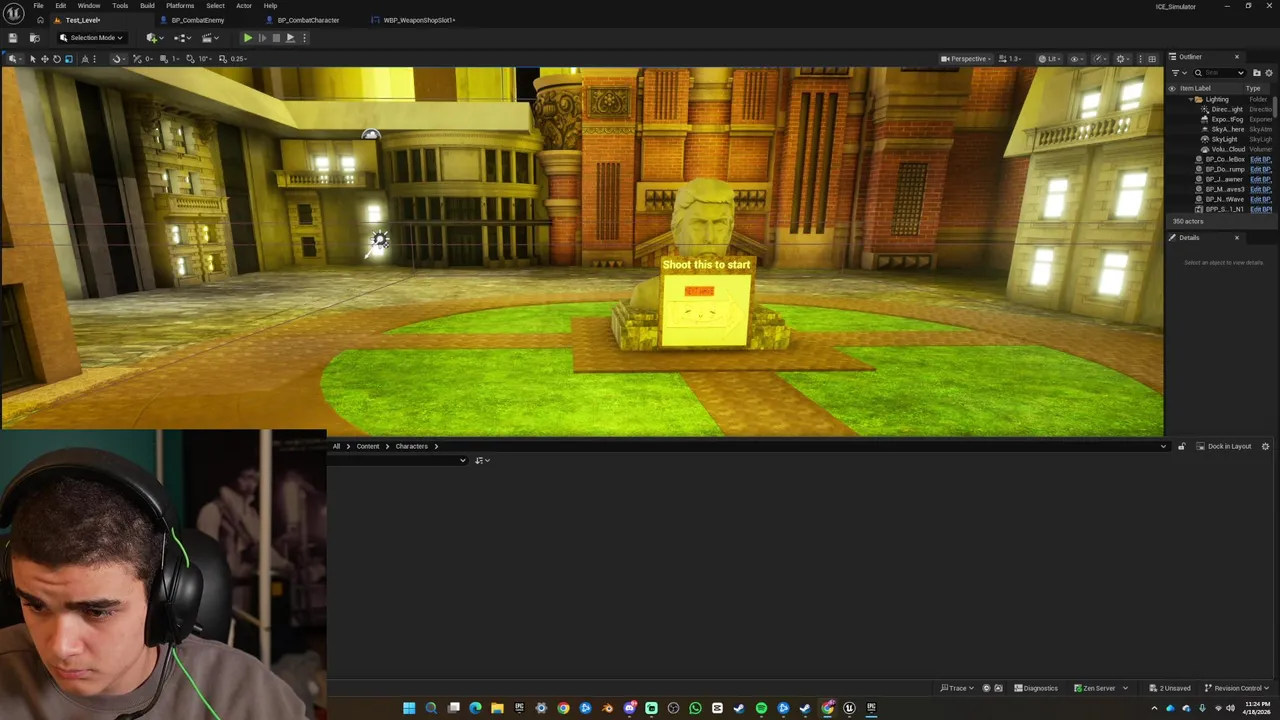Click the viewport layout grid icon
The height and width of the screenshot is (720, 1280).
1152,59
